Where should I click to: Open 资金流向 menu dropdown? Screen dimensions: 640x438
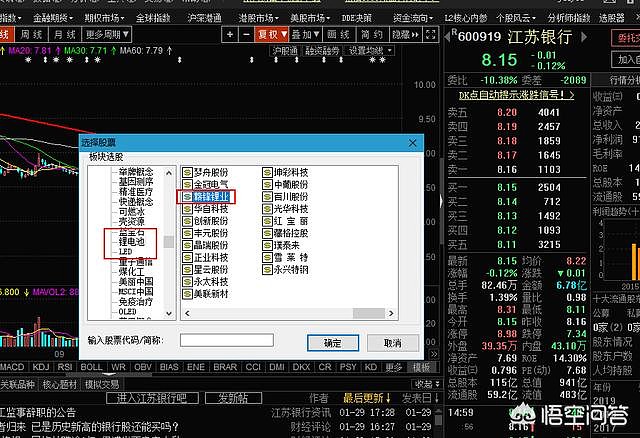pos(413,18)
